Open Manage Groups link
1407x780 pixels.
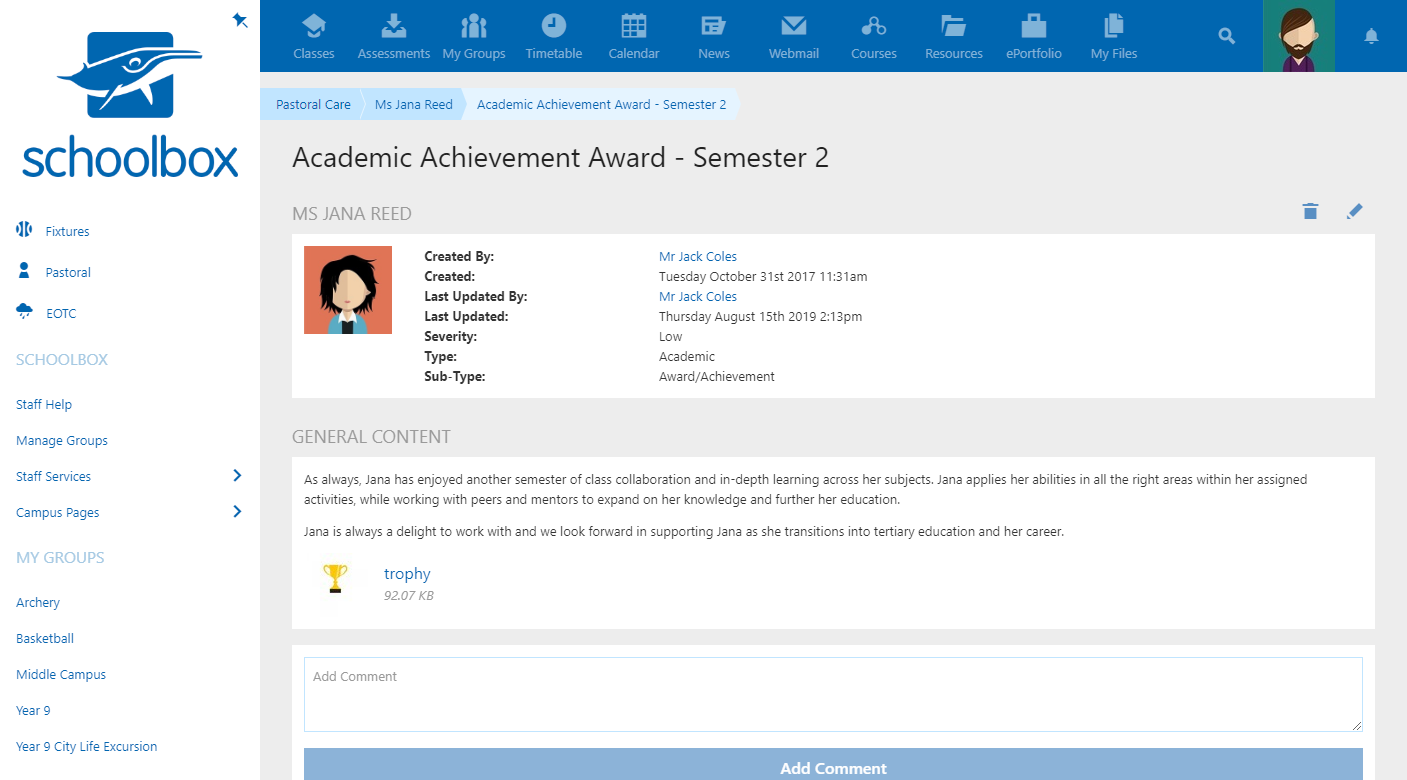pyautogui.click(x=62, y=440)
